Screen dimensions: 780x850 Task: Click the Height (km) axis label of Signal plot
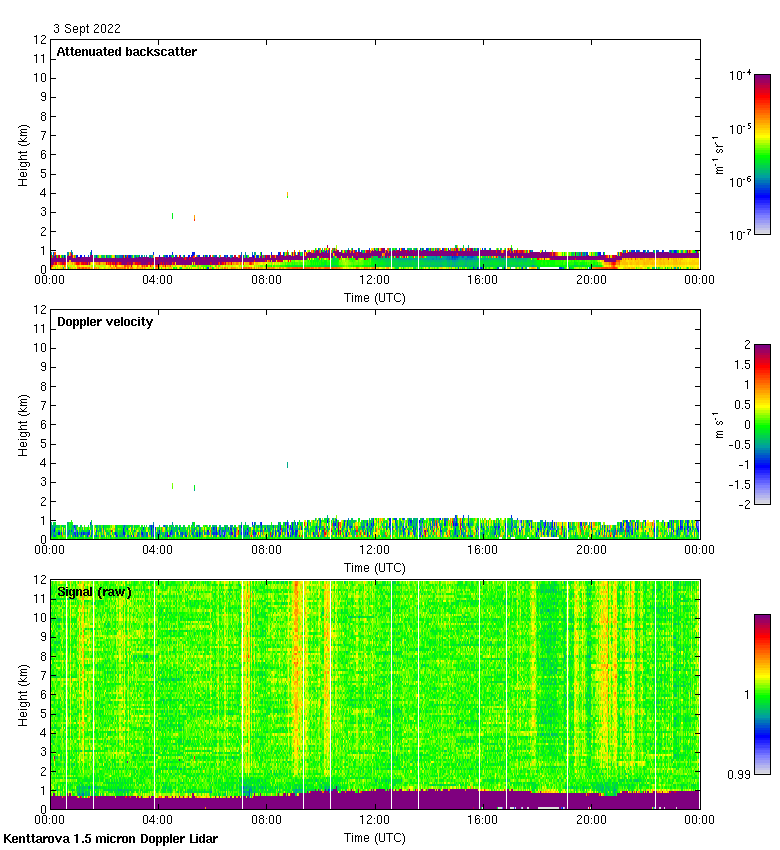pos(23,694)
